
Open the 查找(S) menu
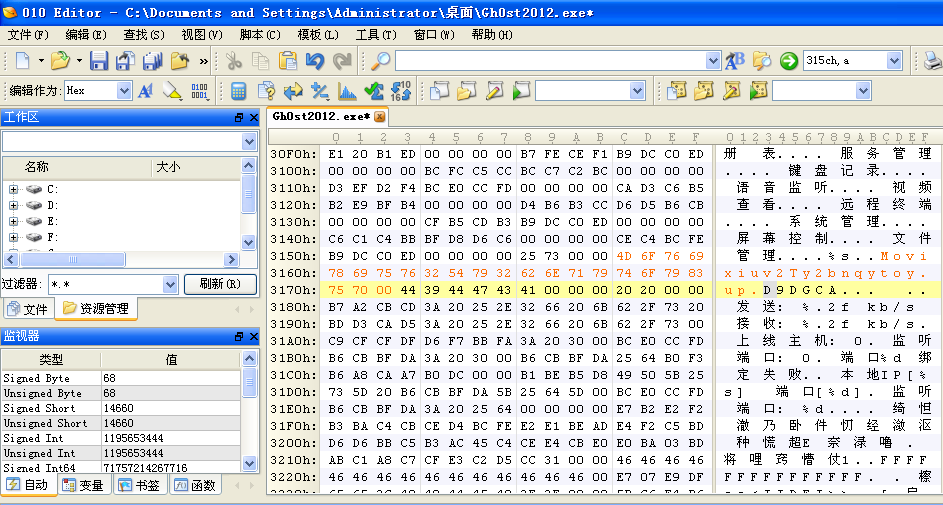144,35
